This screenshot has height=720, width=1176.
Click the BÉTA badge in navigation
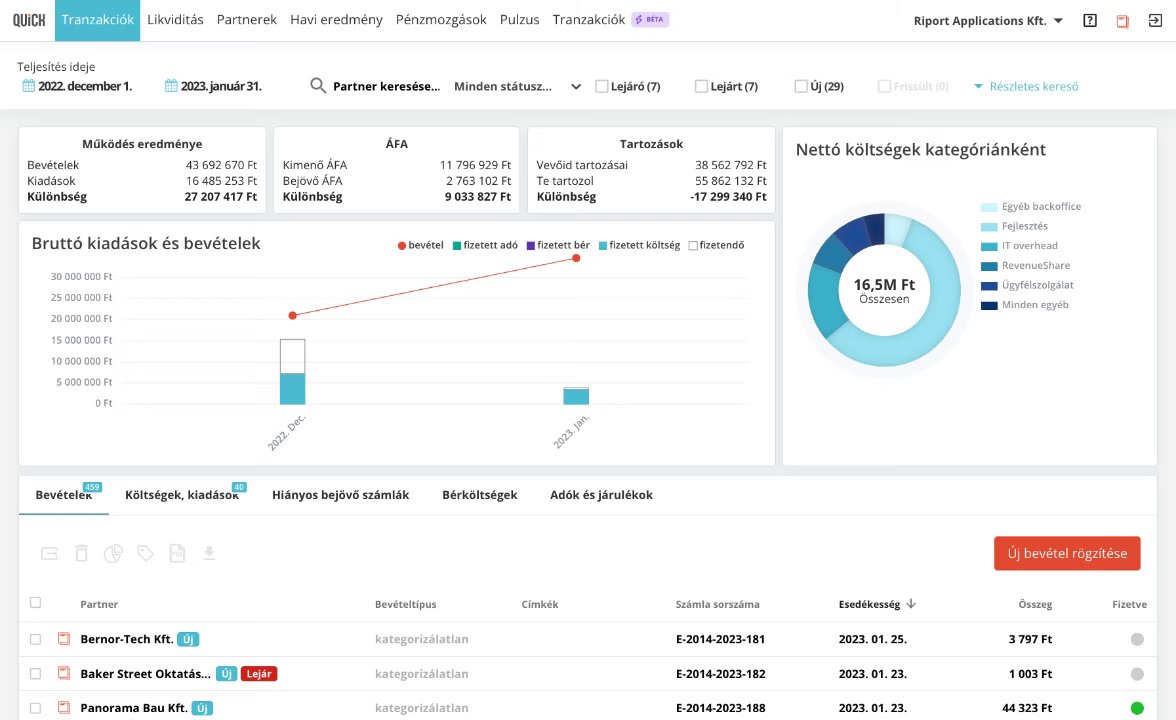click(650, 20)
